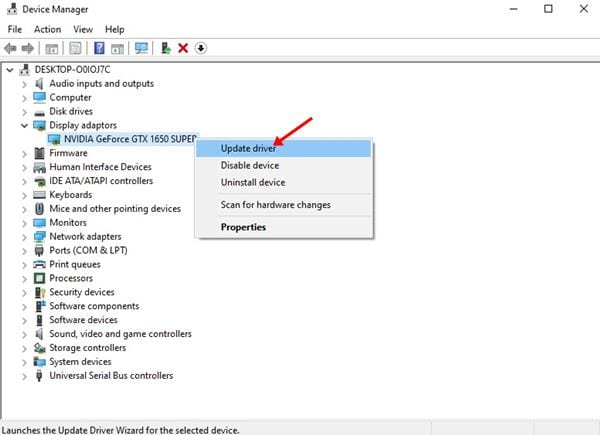
Task: Select the Computer label
Action: [x=70, y=98]
